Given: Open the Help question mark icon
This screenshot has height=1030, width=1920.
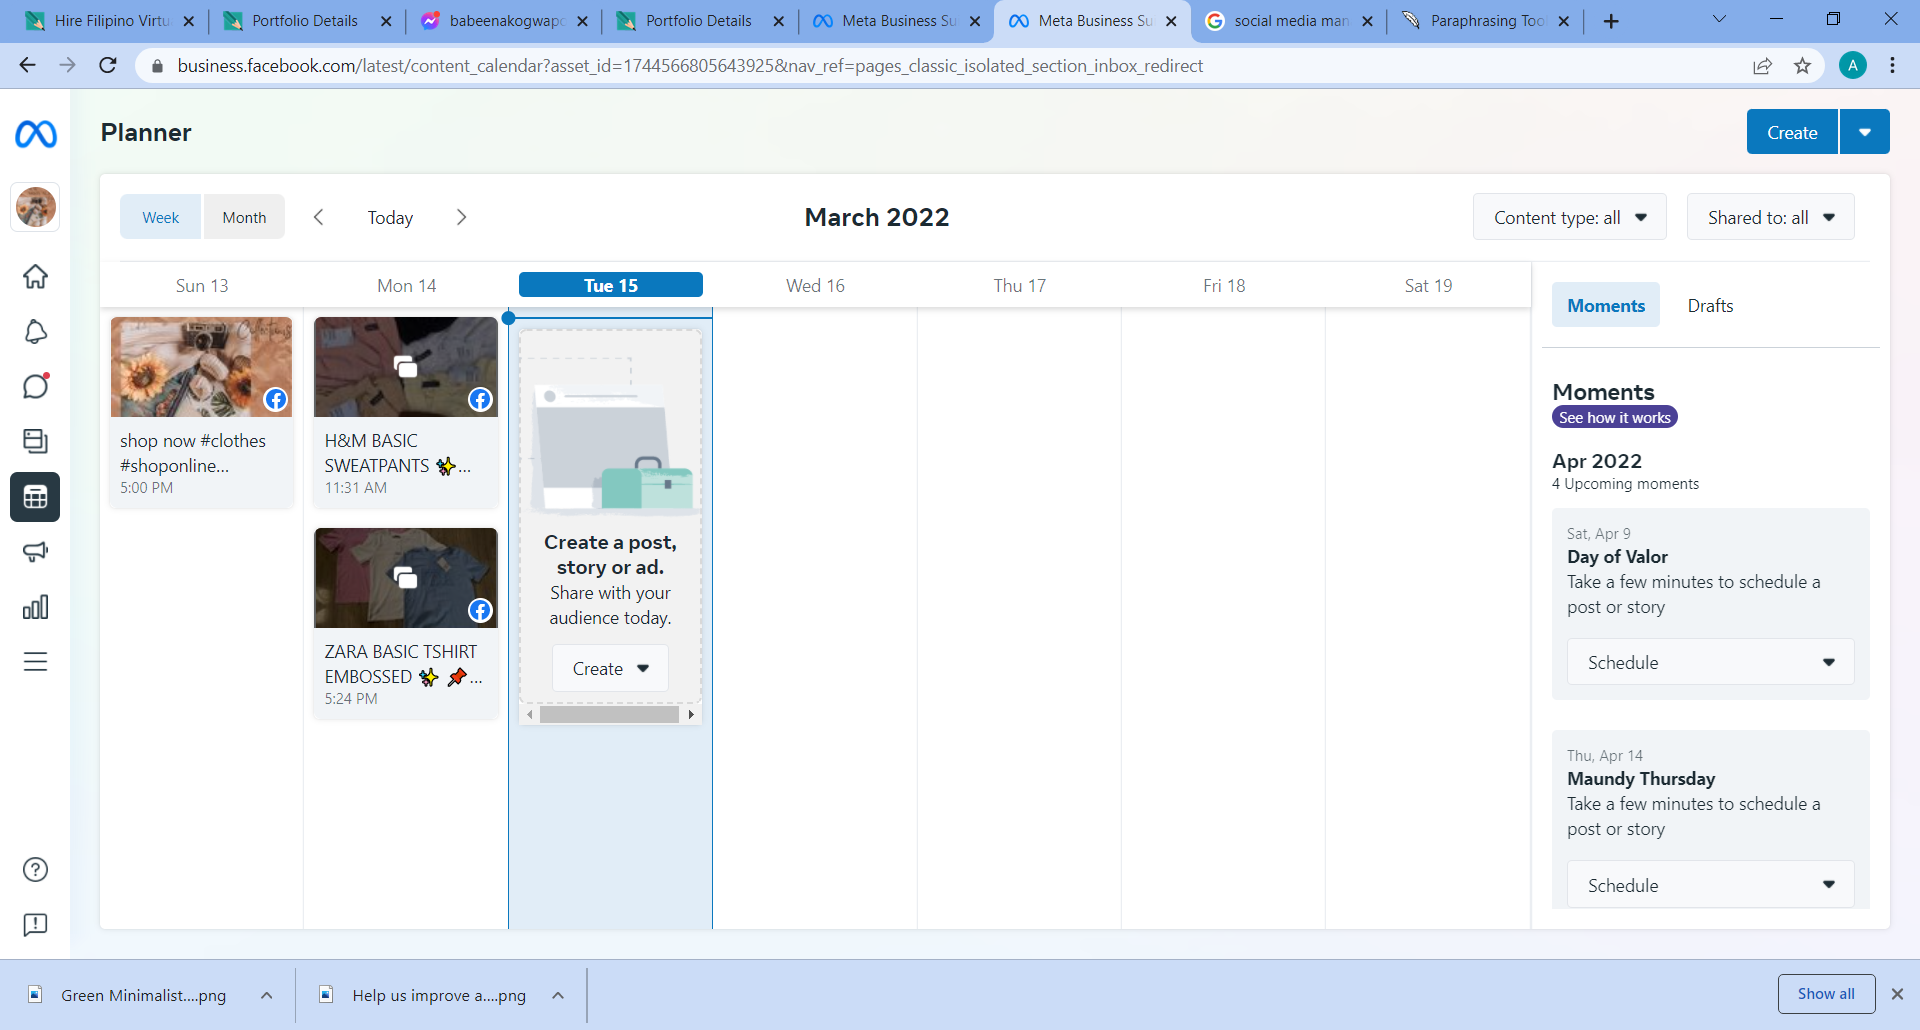Looking at the screenshot, I should (x=36, y=870).
